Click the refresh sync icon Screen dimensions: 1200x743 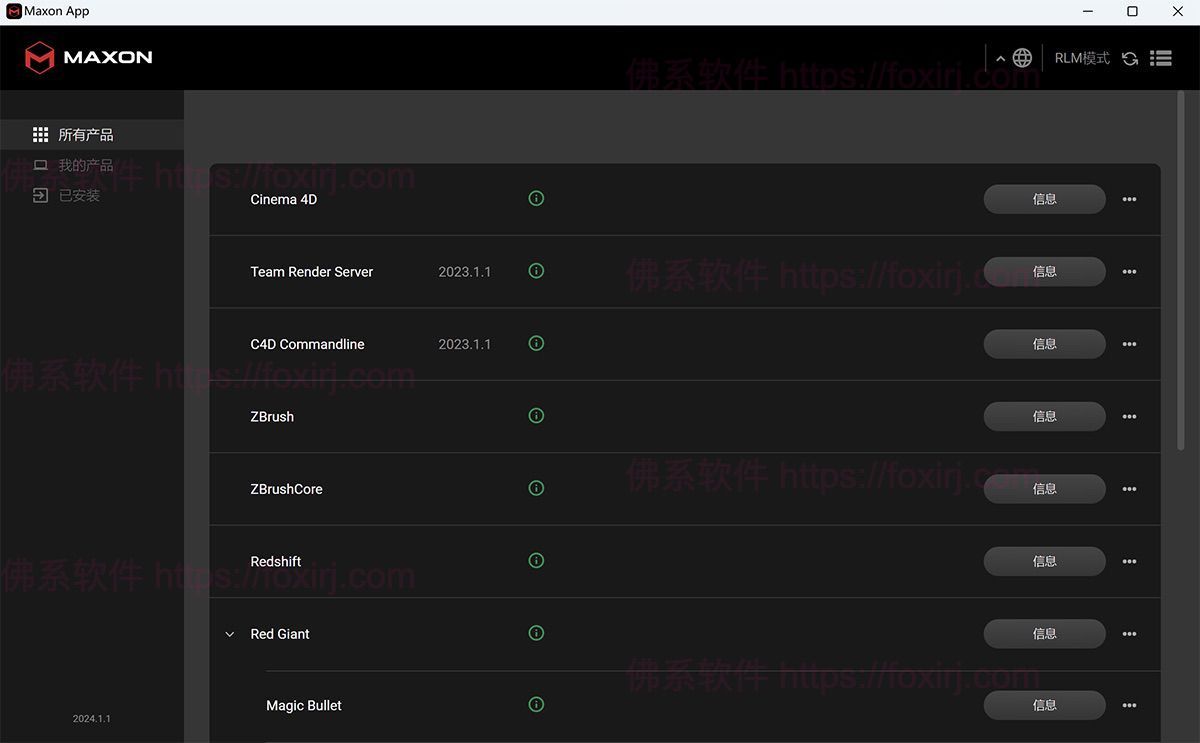pos(1130,58)
